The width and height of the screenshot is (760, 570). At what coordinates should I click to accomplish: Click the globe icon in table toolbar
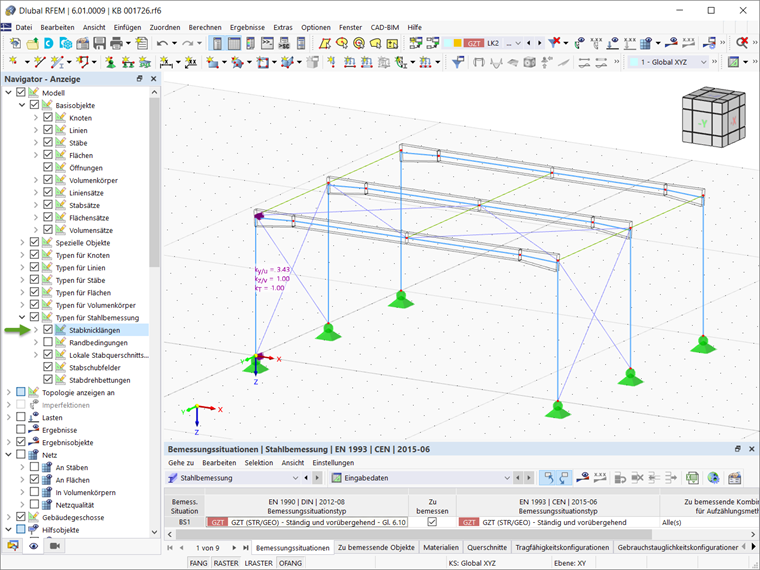pyautogui.click(x=713, y=478)
